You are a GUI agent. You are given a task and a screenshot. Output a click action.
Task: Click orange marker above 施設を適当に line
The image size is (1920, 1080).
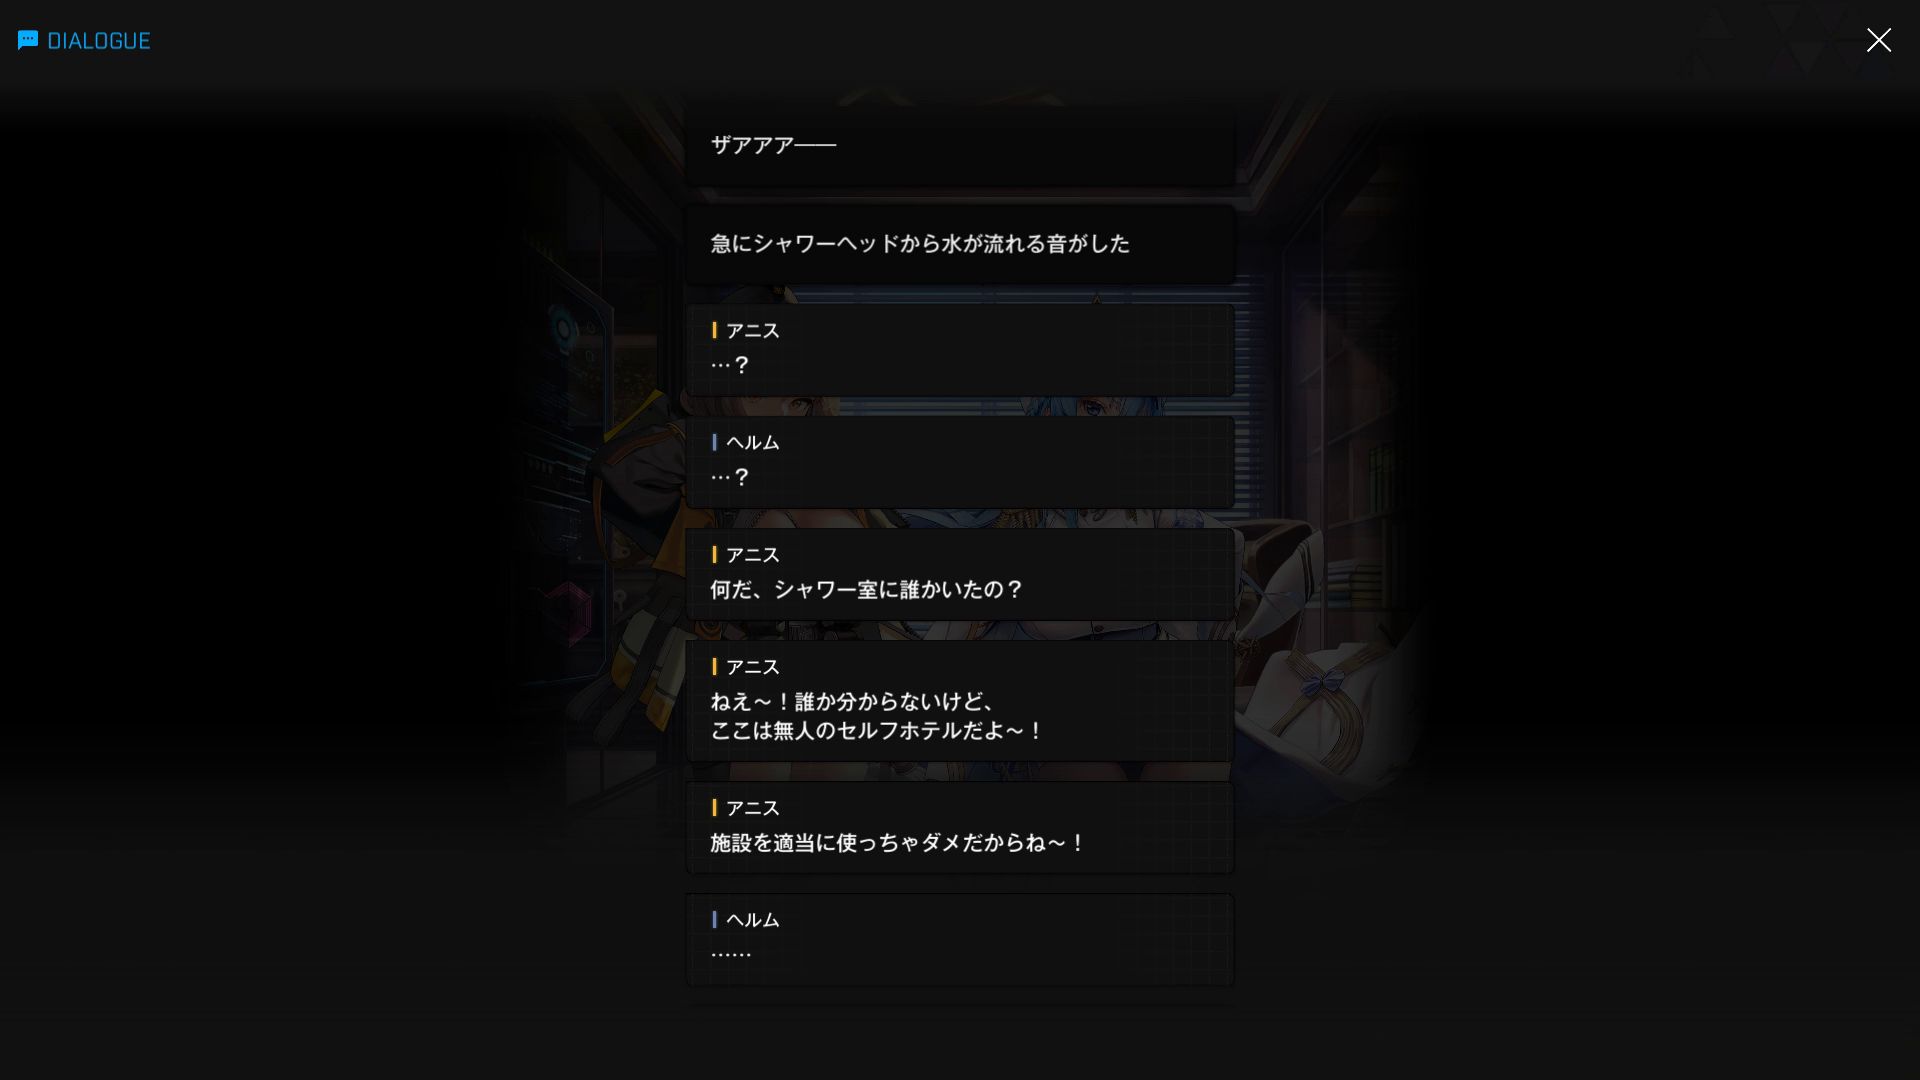[x=714, y=808]
